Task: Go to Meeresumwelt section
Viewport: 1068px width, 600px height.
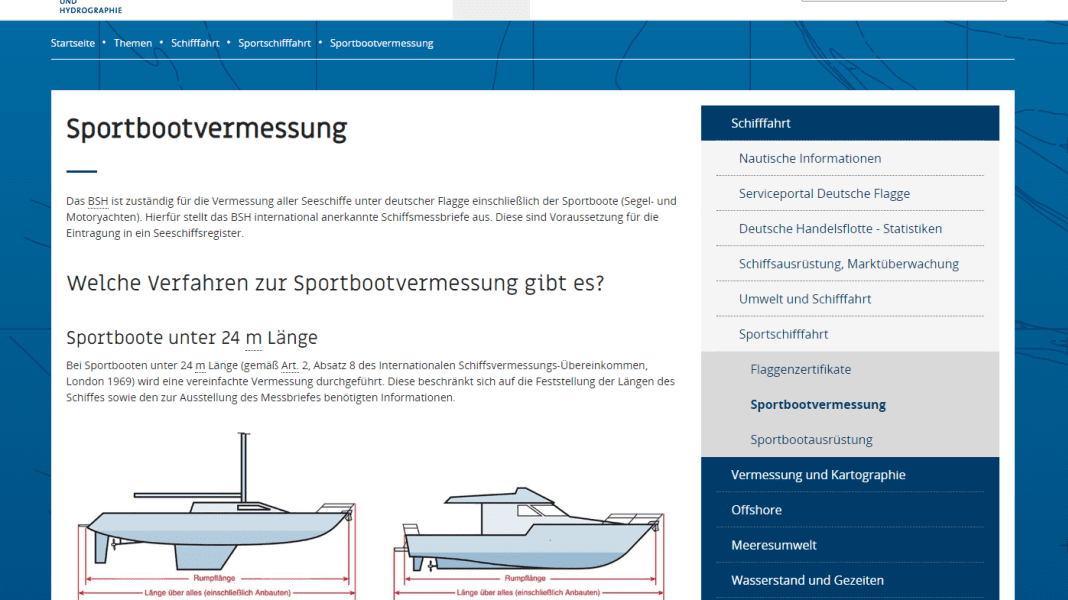Action: 774,546
